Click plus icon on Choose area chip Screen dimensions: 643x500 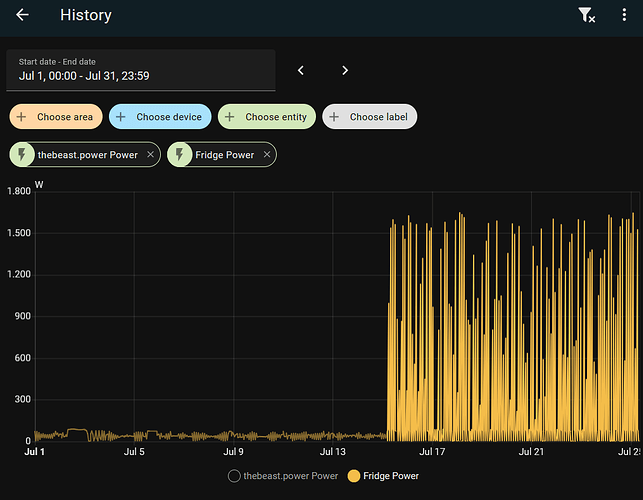21,116
